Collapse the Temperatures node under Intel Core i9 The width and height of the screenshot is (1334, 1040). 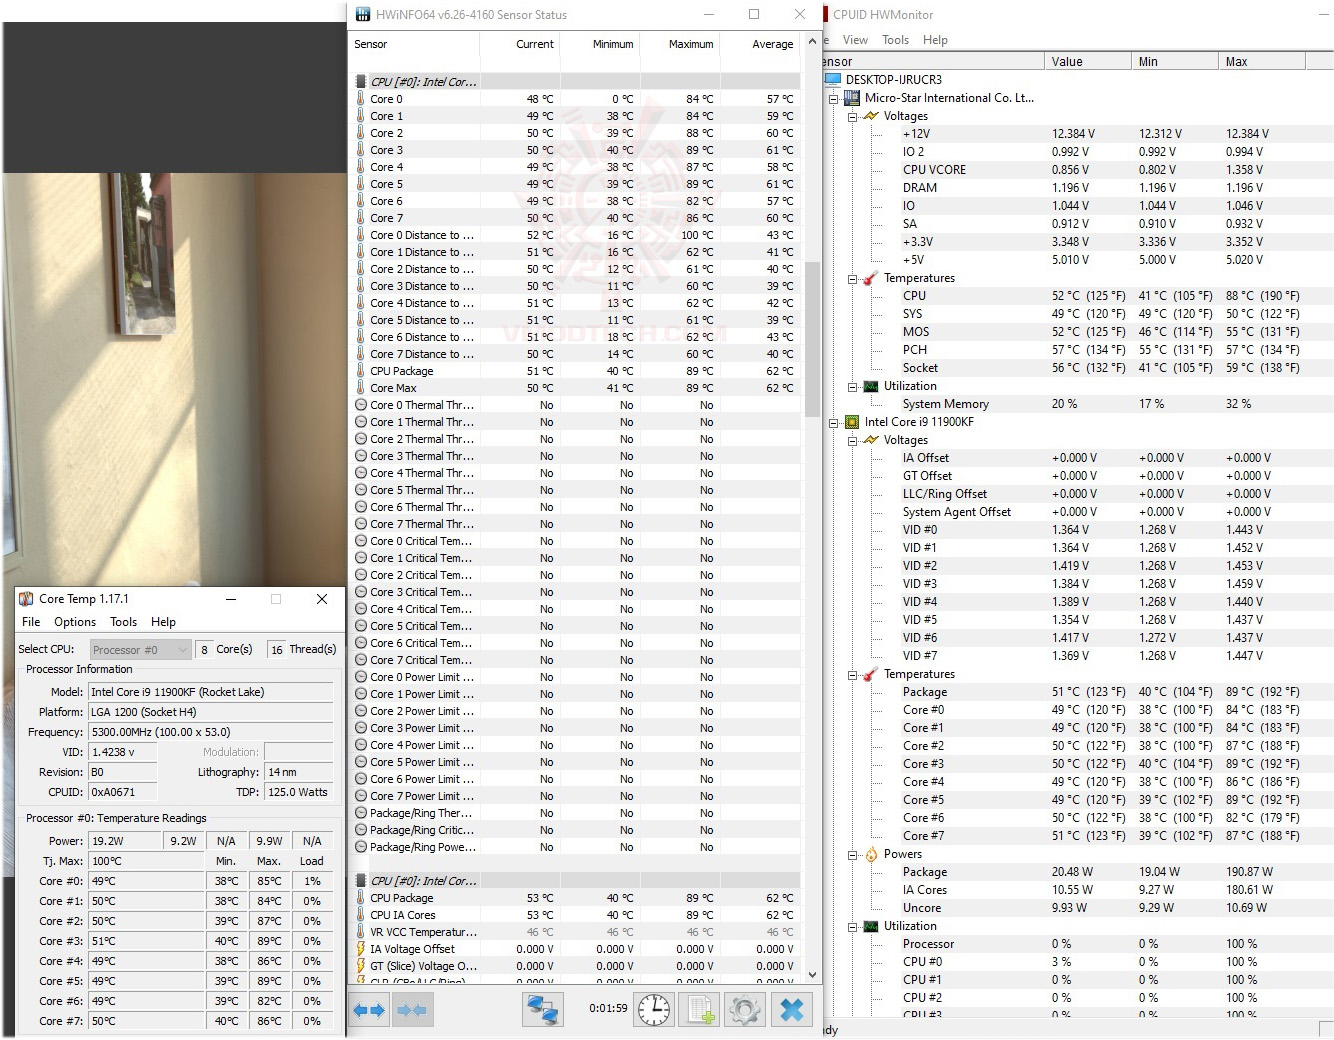852,674
